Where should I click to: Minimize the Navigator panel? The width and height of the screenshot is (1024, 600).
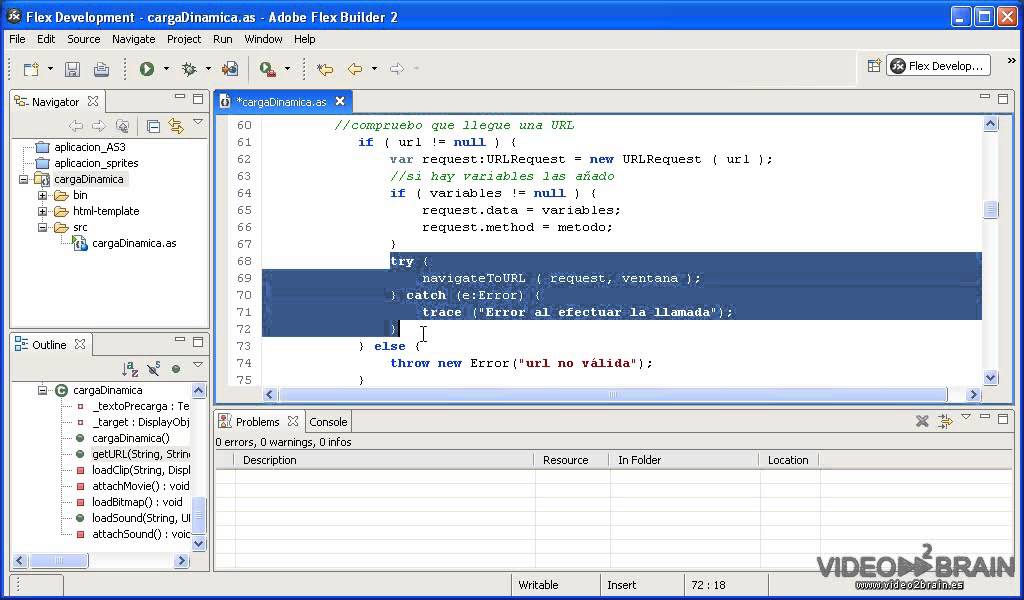click(180, 97)
